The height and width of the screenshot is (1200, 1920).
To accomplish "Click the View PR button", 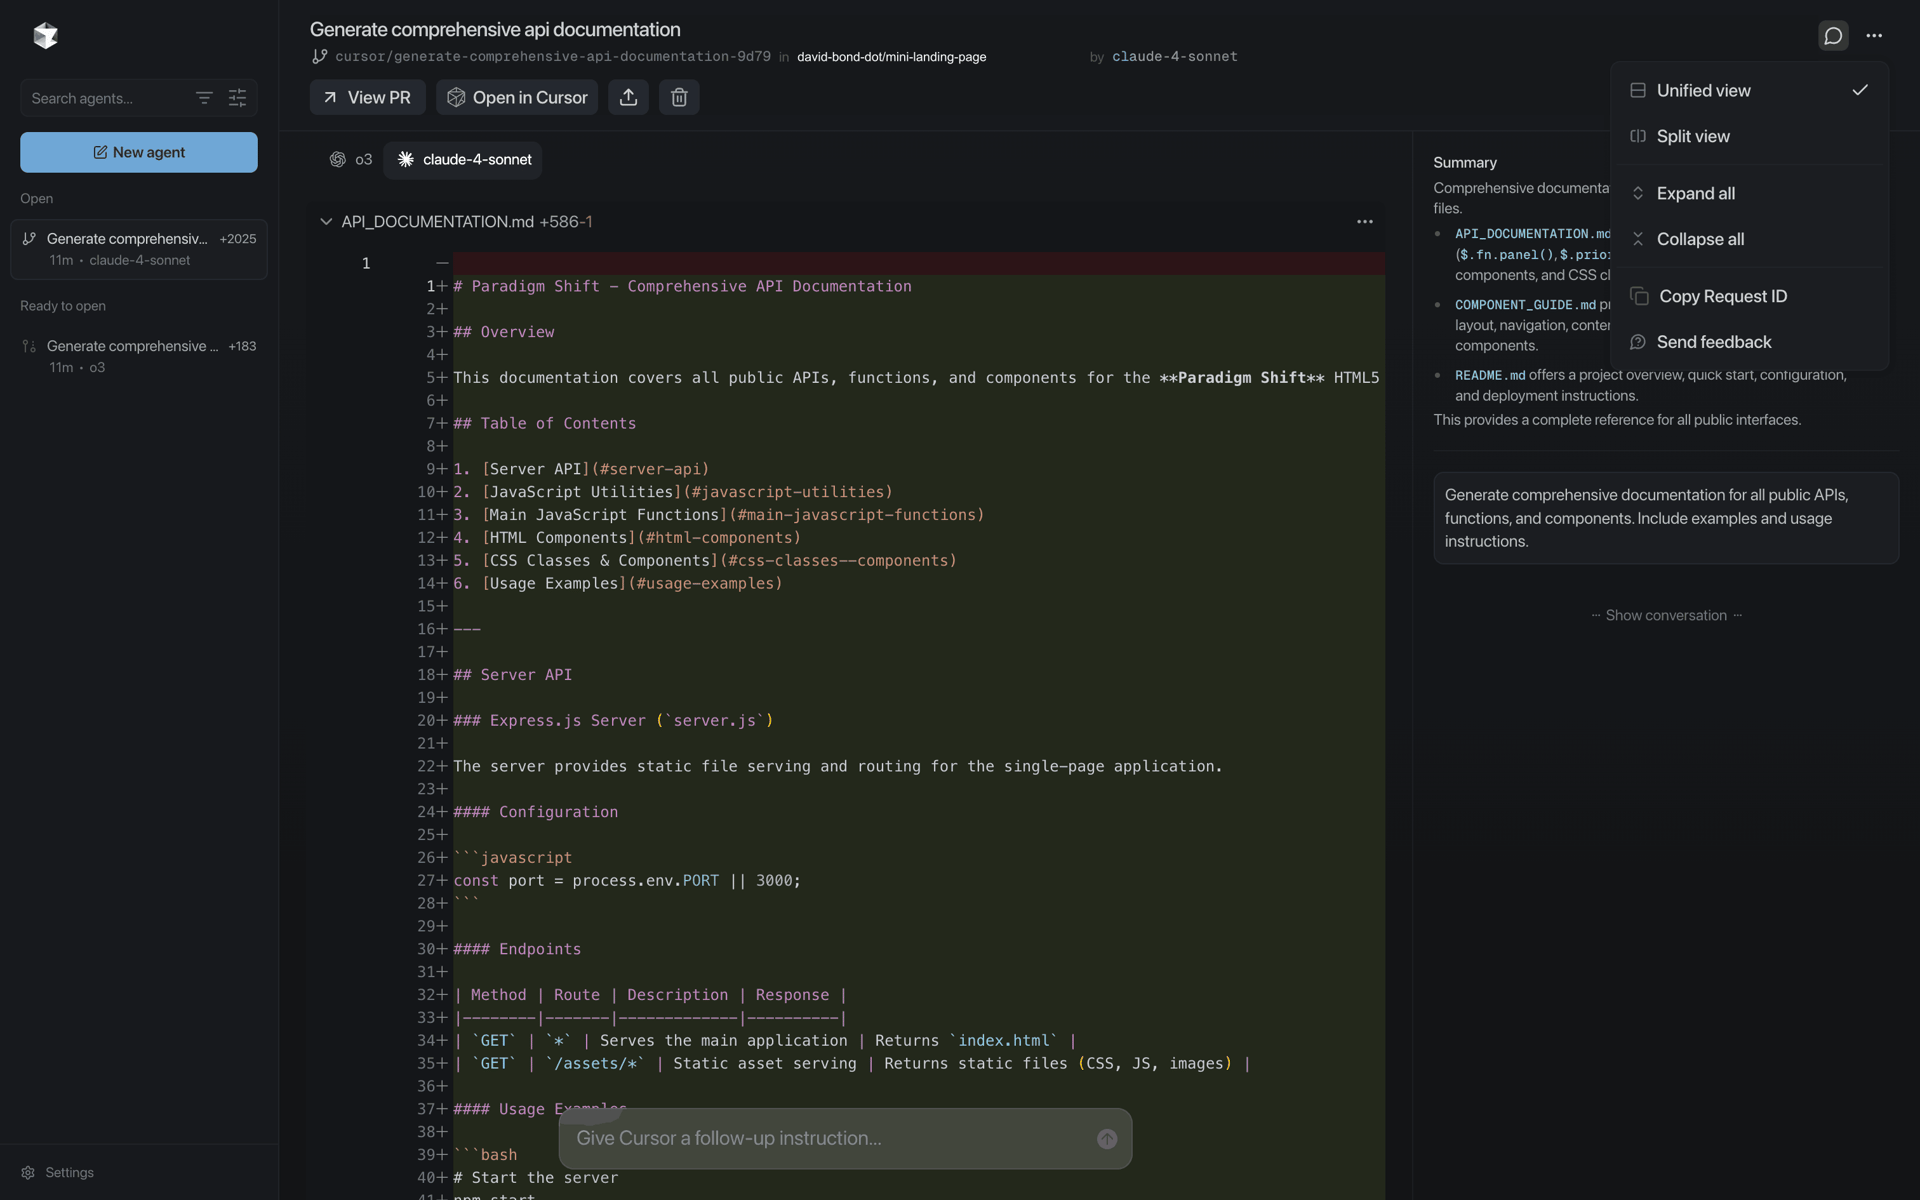I will pyautogui.click(x=367, y=97).
